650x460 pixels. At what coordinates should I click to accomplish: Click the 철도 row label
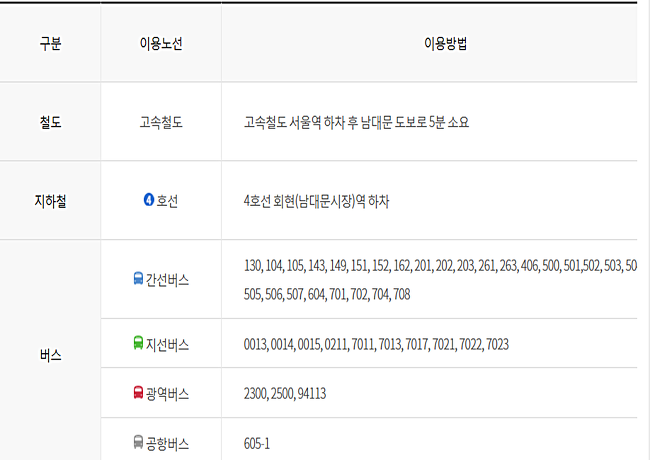50,122
